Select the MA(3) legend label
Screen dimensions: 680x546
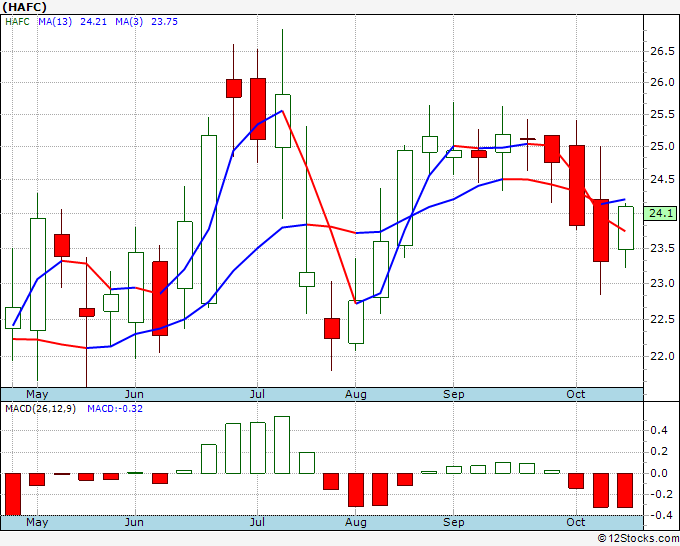pyautogui.click(x=129, y=22)
